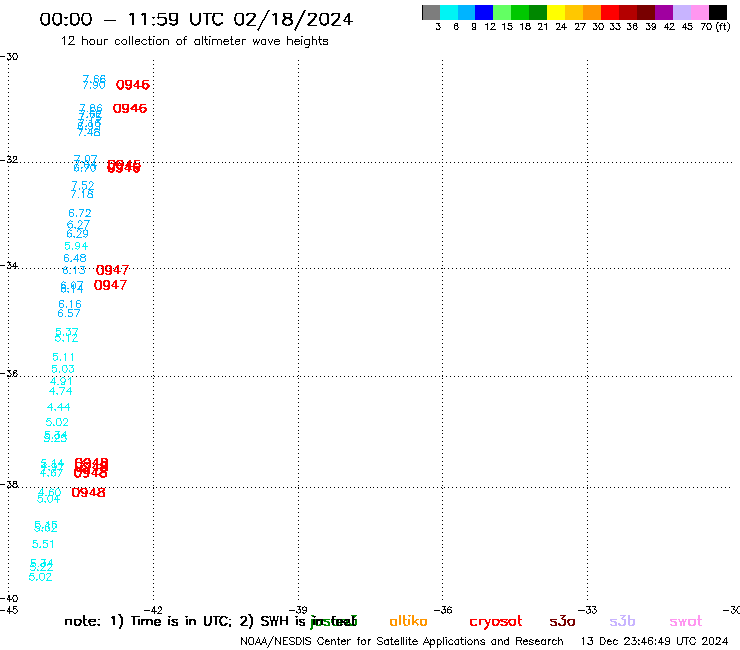Click the topmost red 0946 time label
This screenshot has height=650, width=740.
(x=133, y=85)
